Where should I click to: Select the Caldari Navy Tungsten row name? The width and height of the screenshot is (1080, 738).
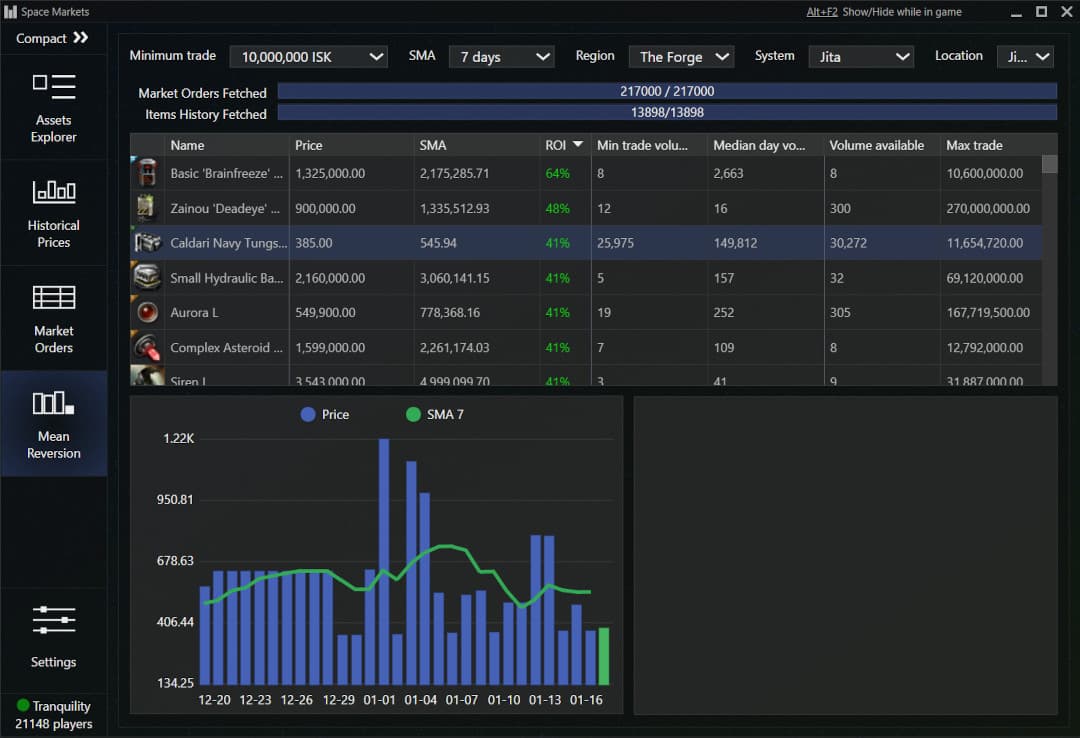(229, 243)
